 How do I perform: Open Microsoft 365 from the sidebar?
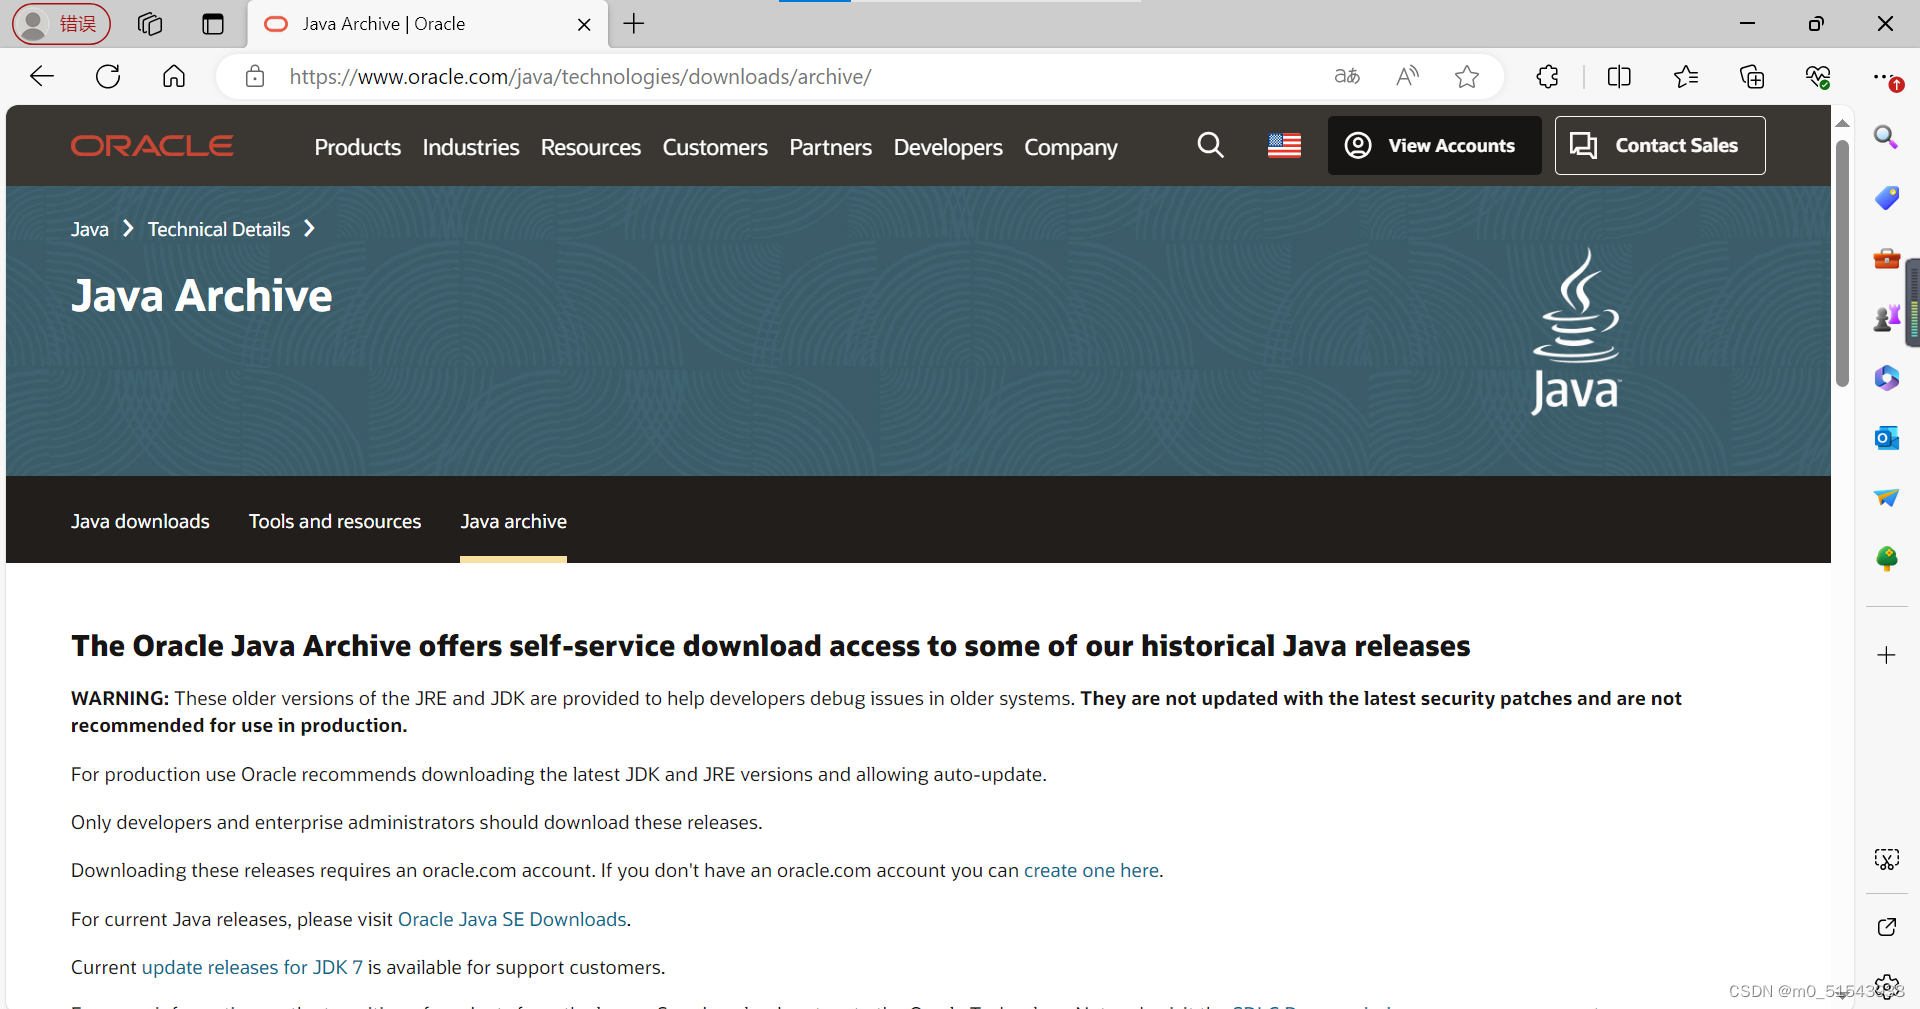pos(1886,378)
